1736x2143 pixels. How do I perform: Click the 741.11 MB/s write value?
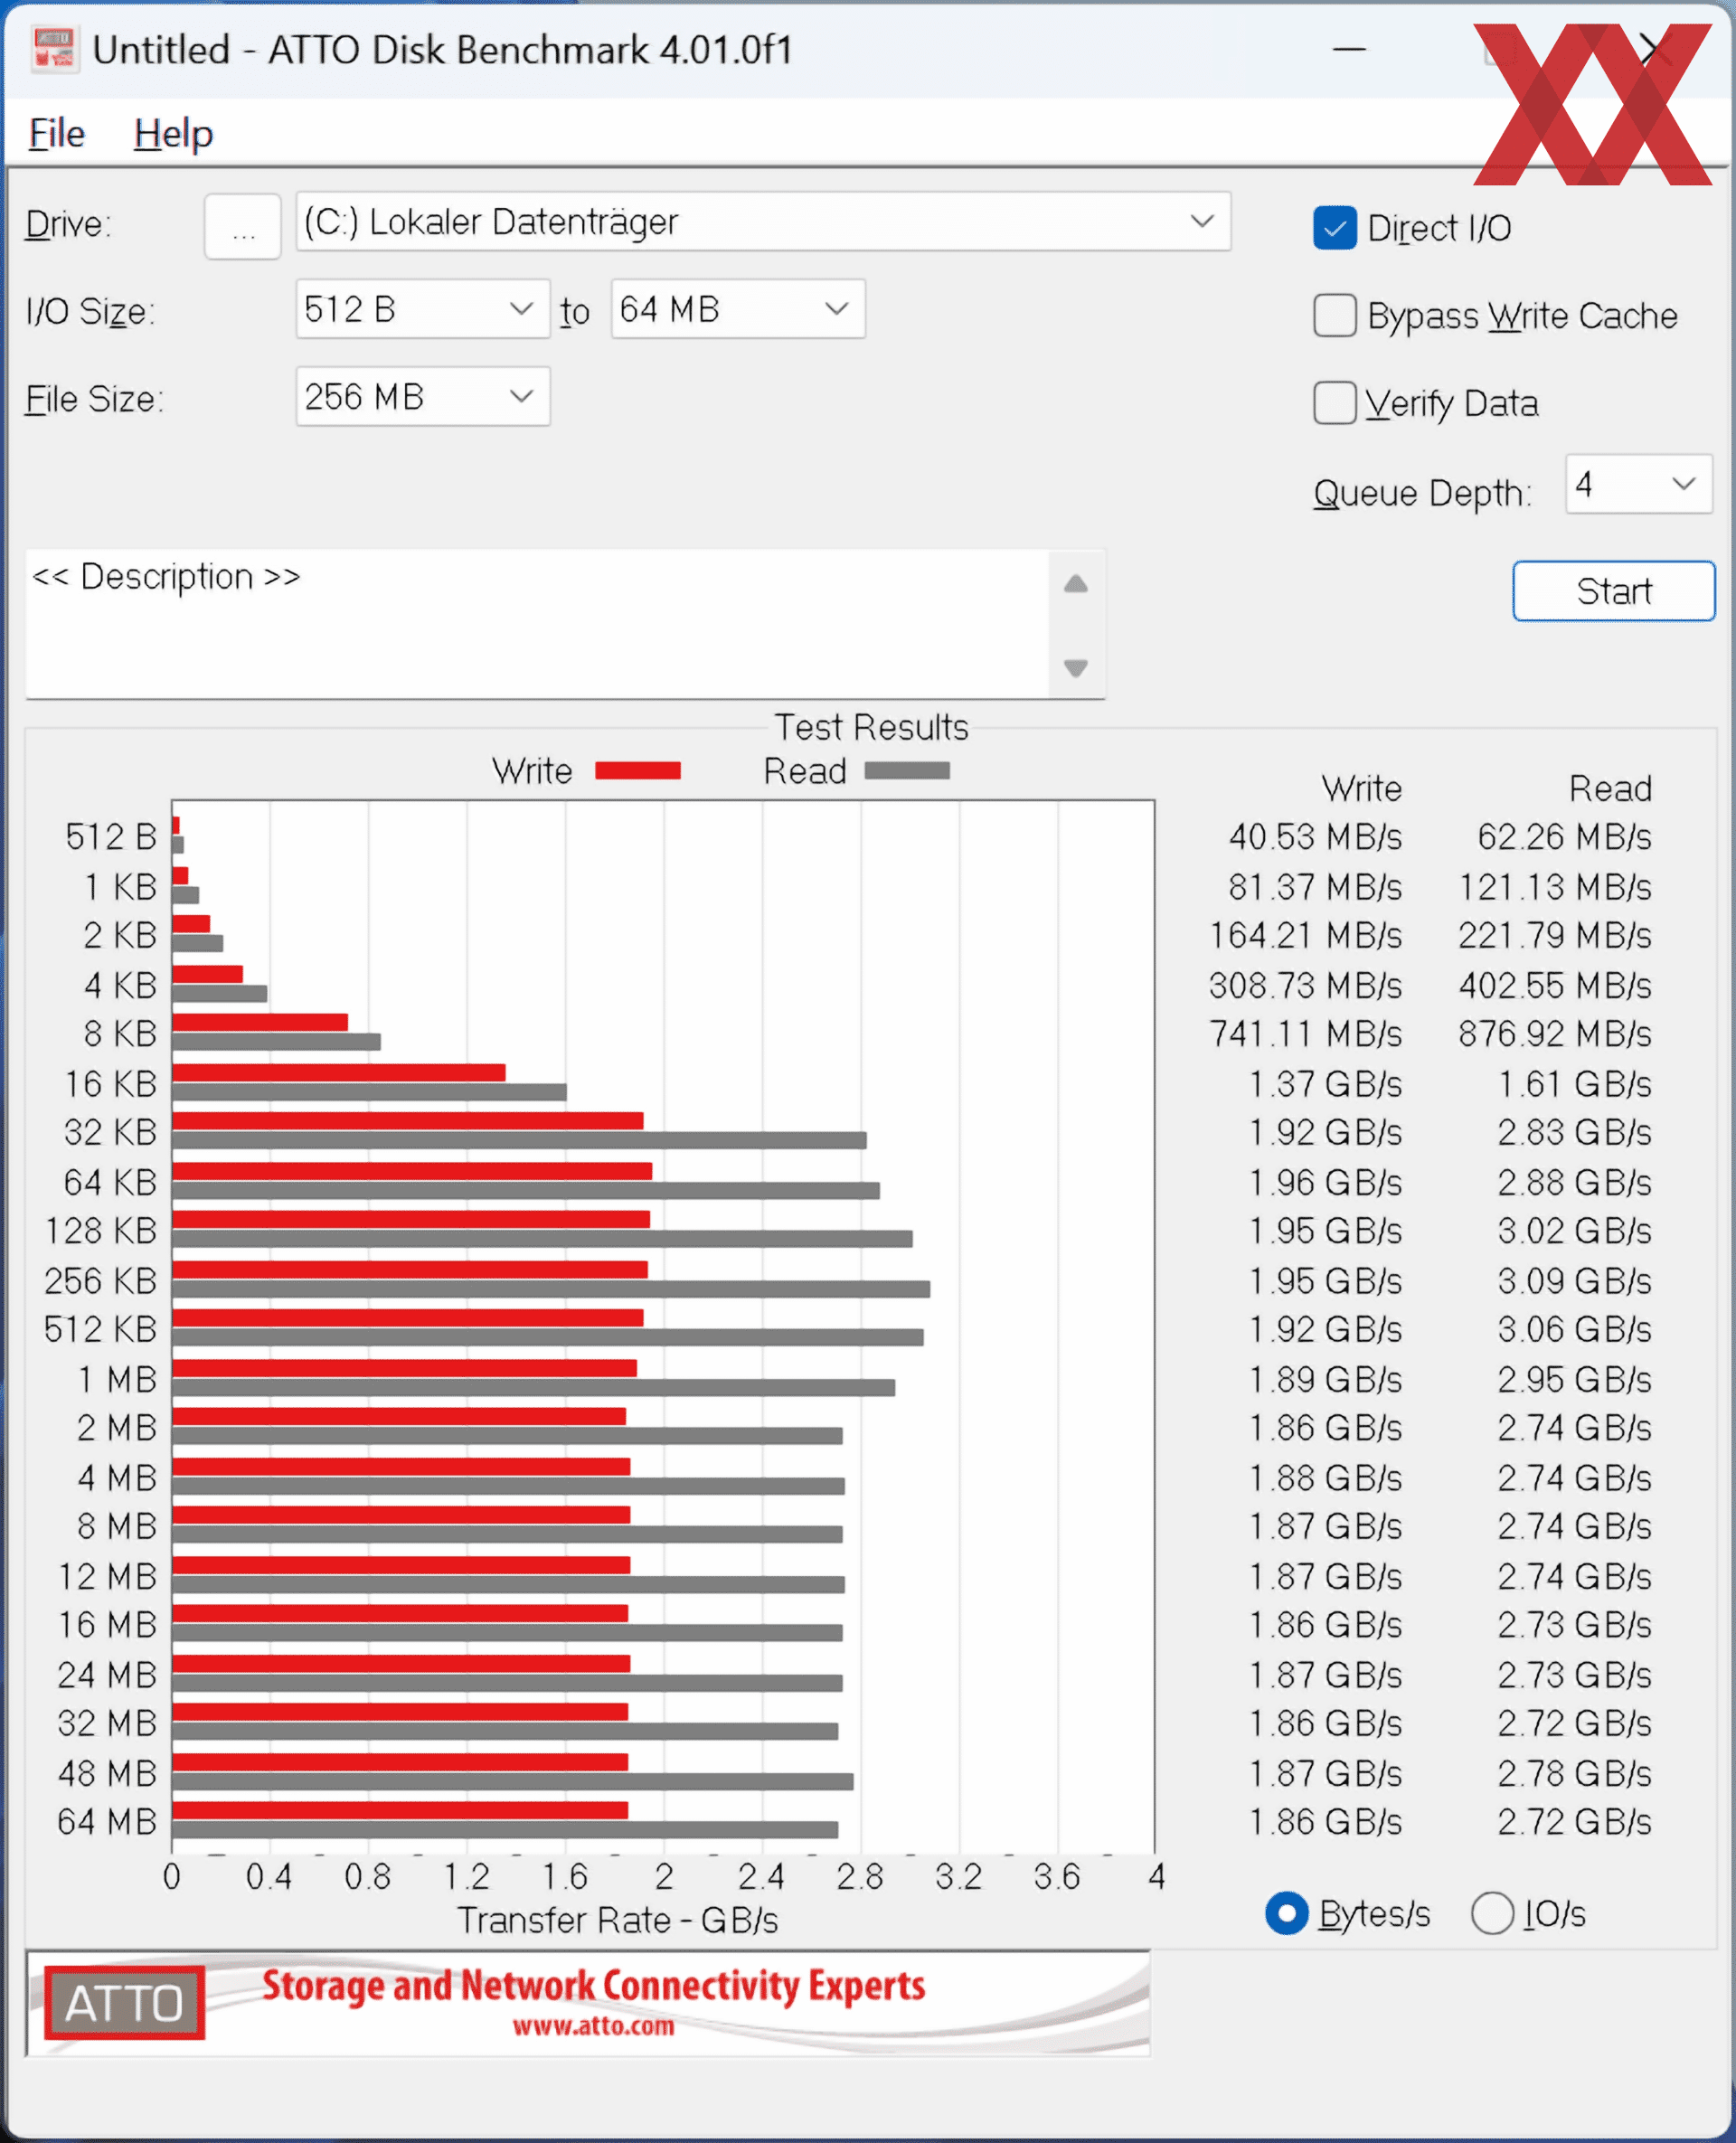(1305, 1034)
